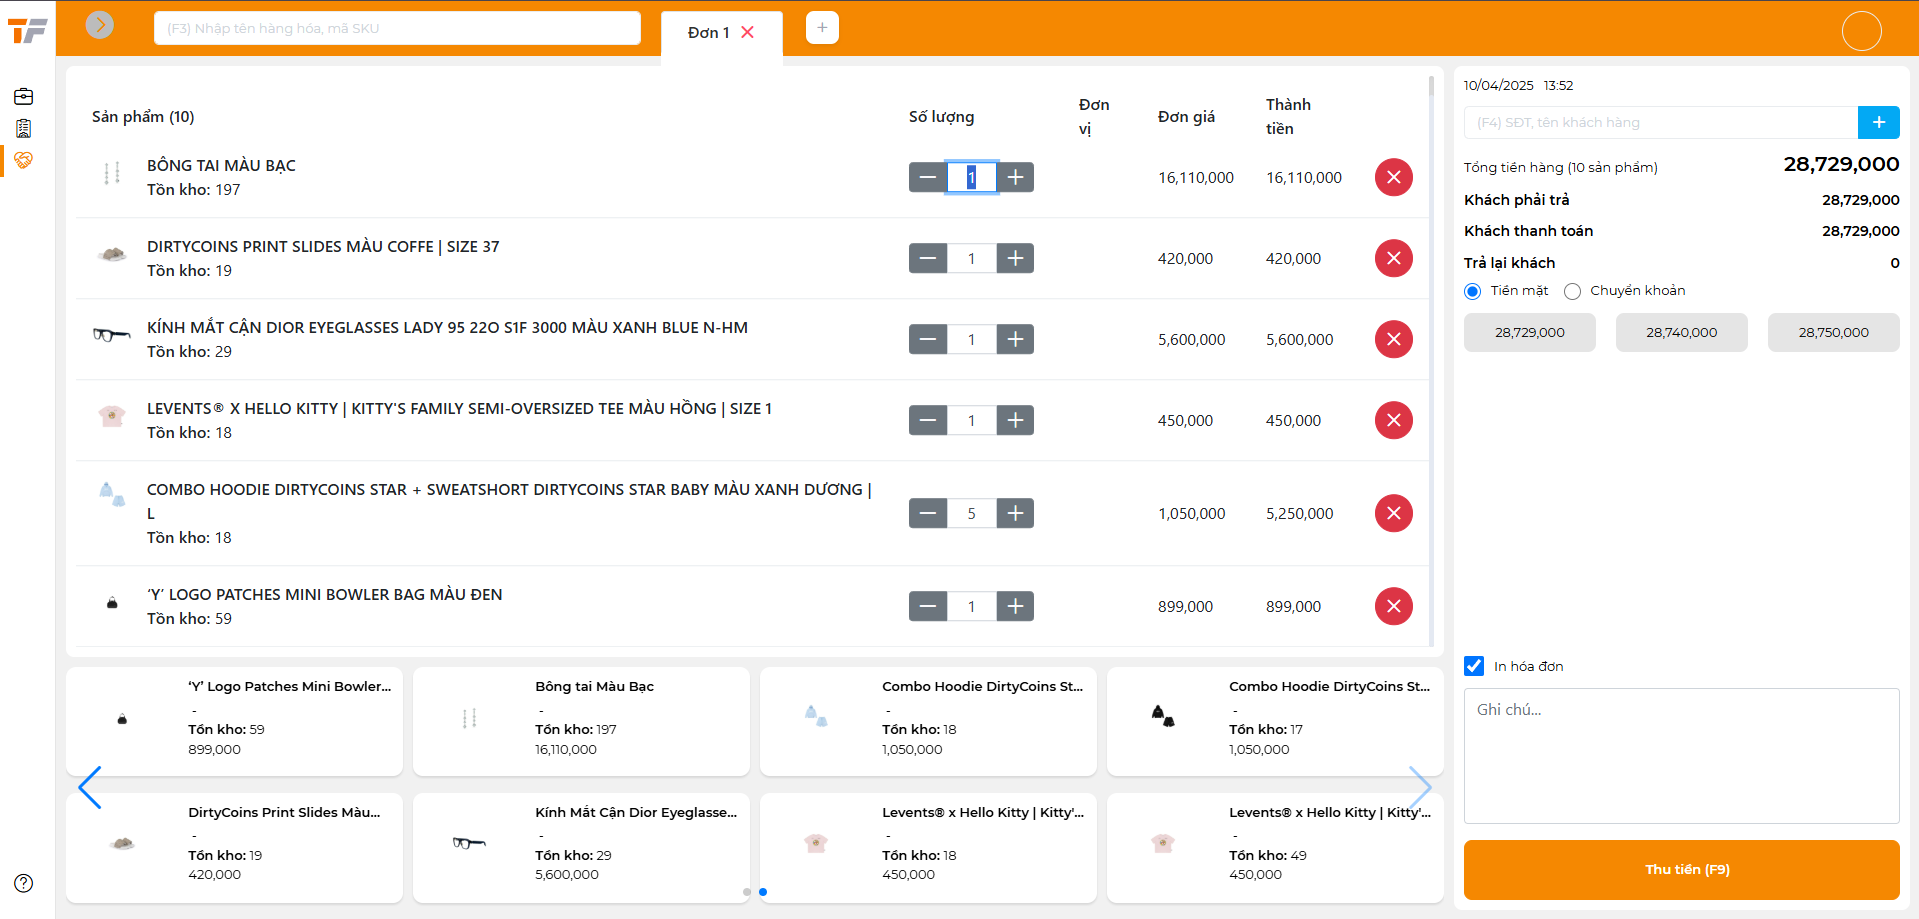Focus customer phone or name field
1919x919 pixels.
pos(1660,122)
